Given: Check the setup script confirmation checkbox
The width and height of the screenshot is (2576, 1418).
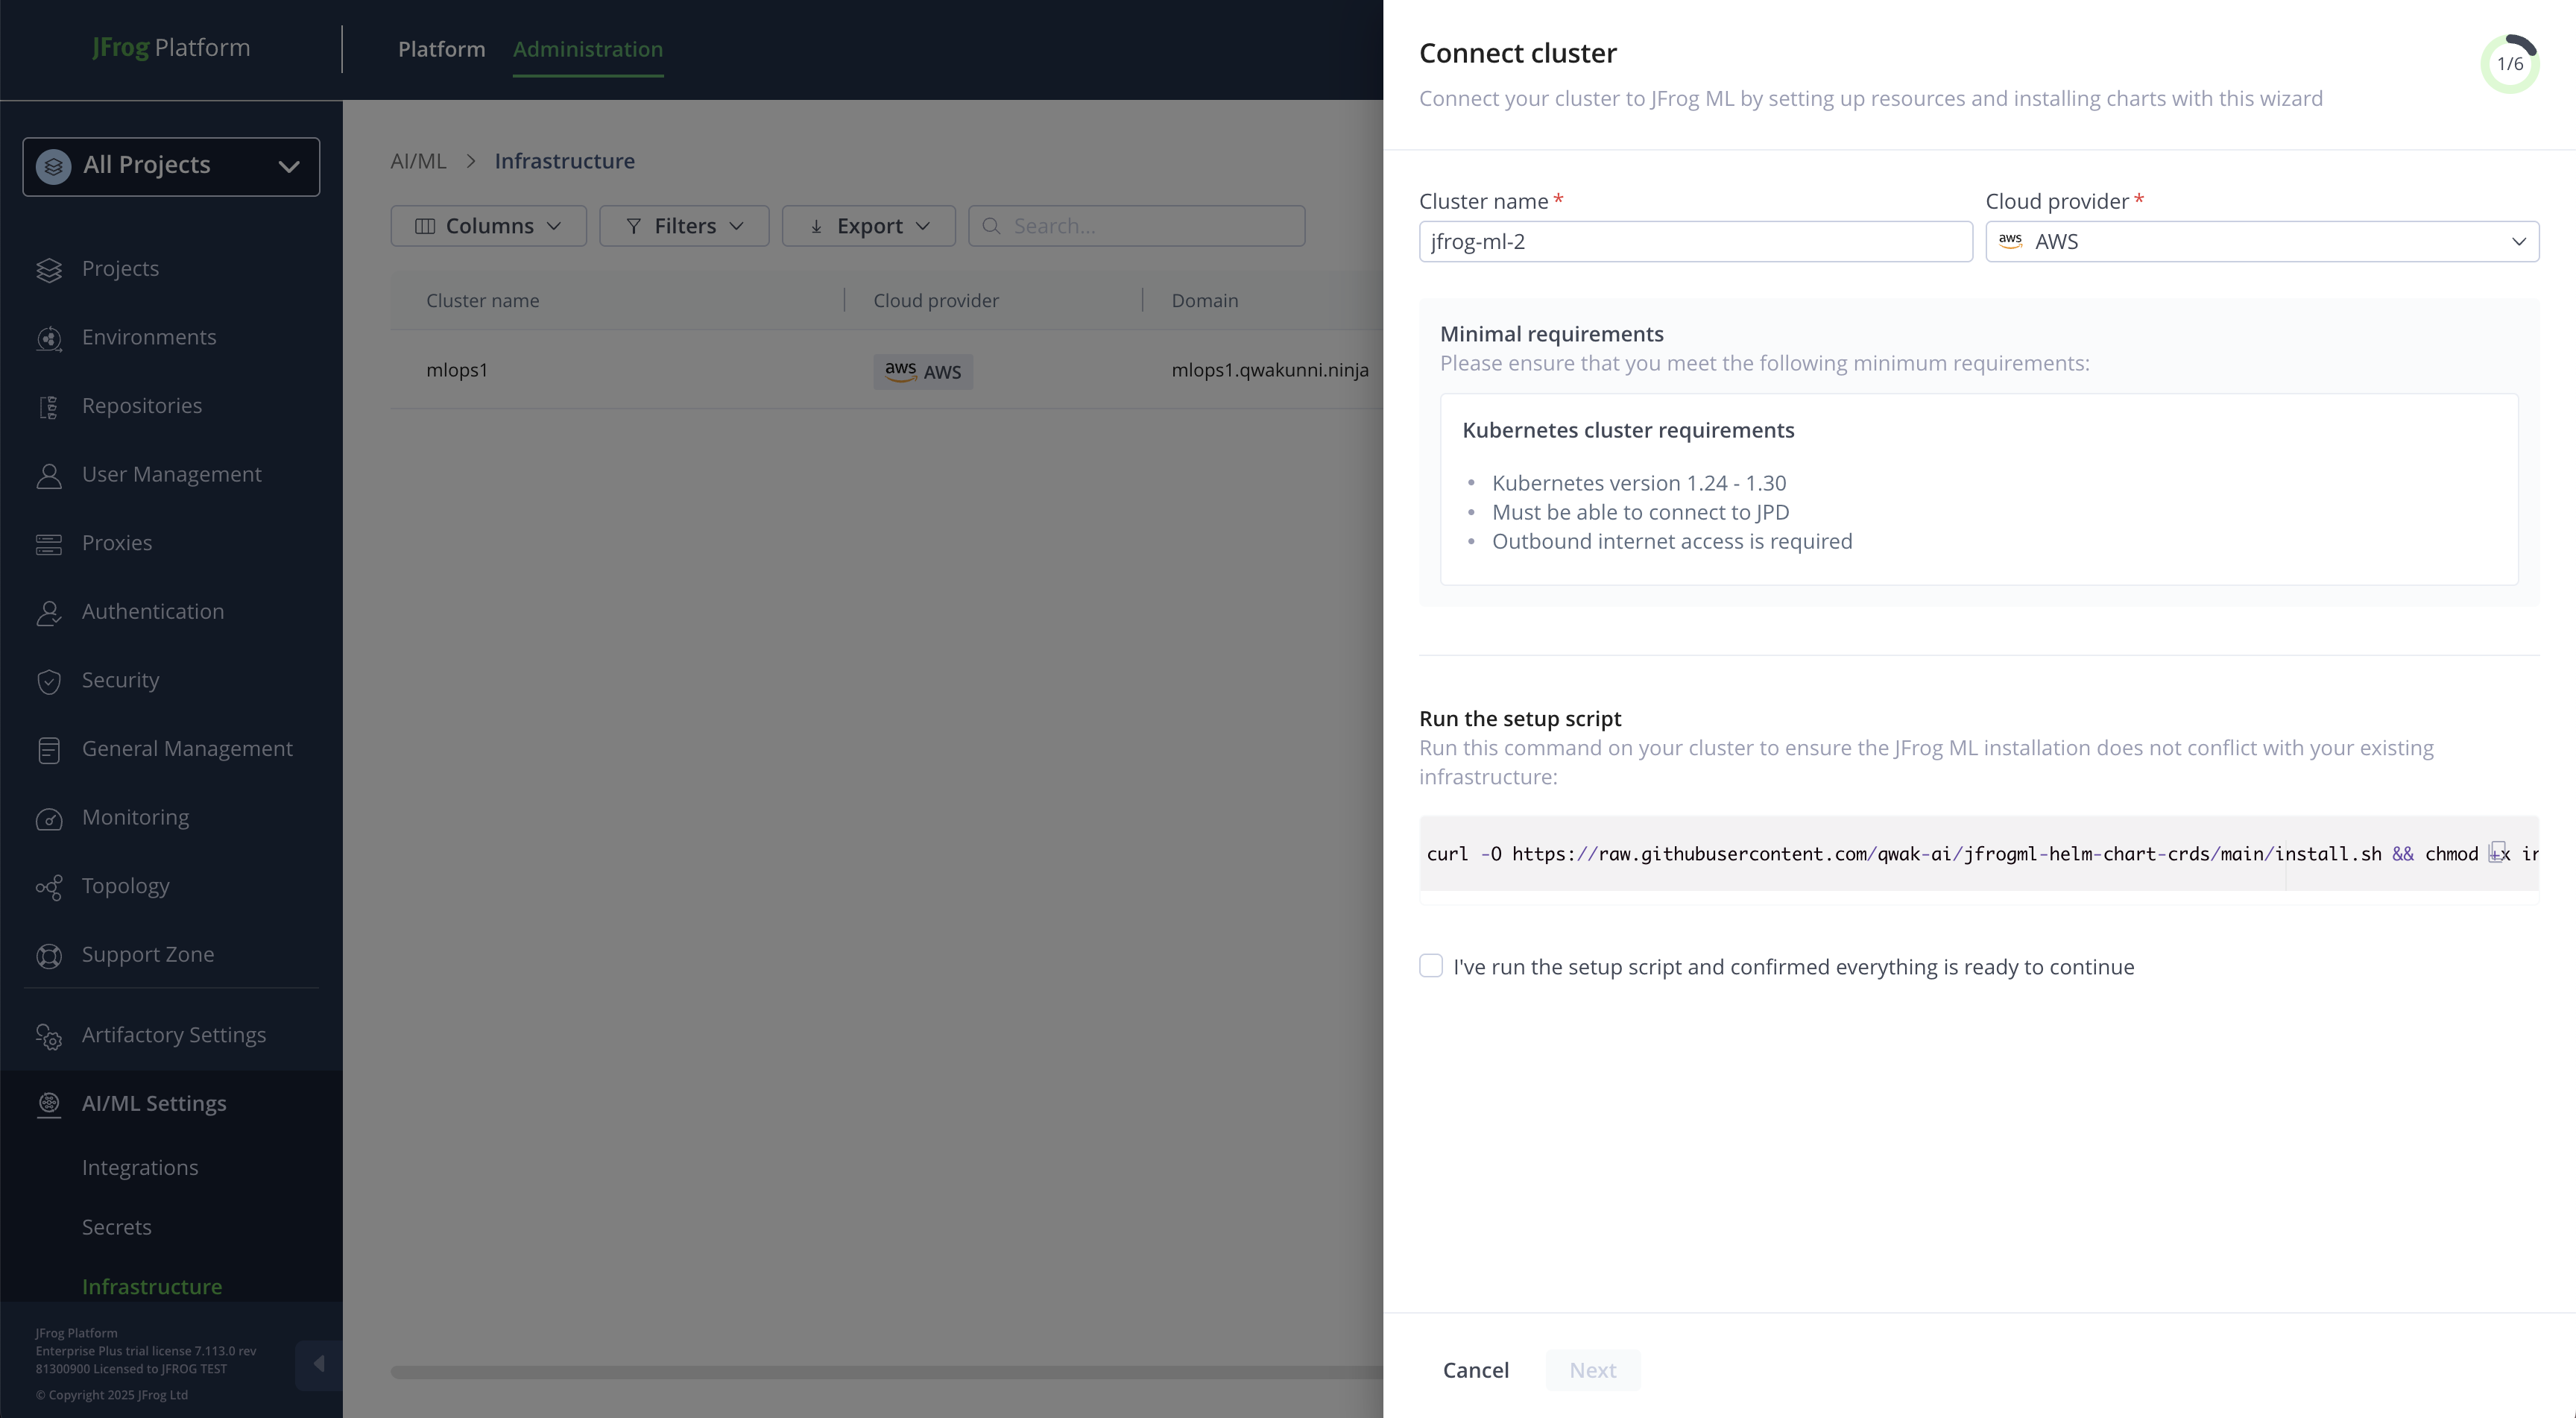Looking at the screenshot, I should (1431, 966).
